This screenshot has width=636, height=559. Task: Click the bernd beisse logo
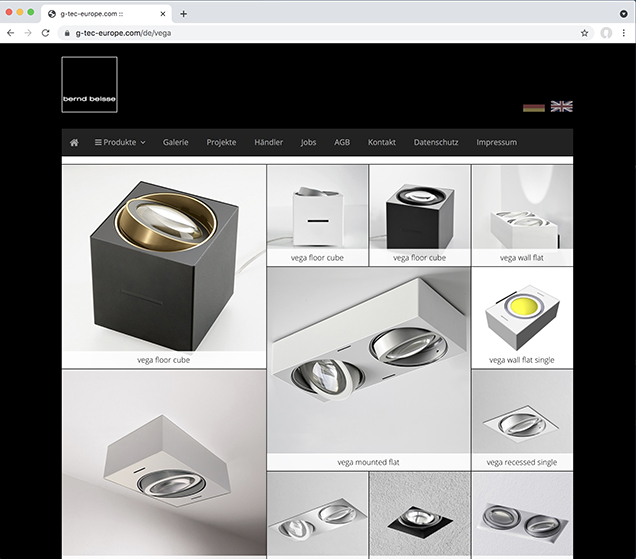[x=89, y=85]
